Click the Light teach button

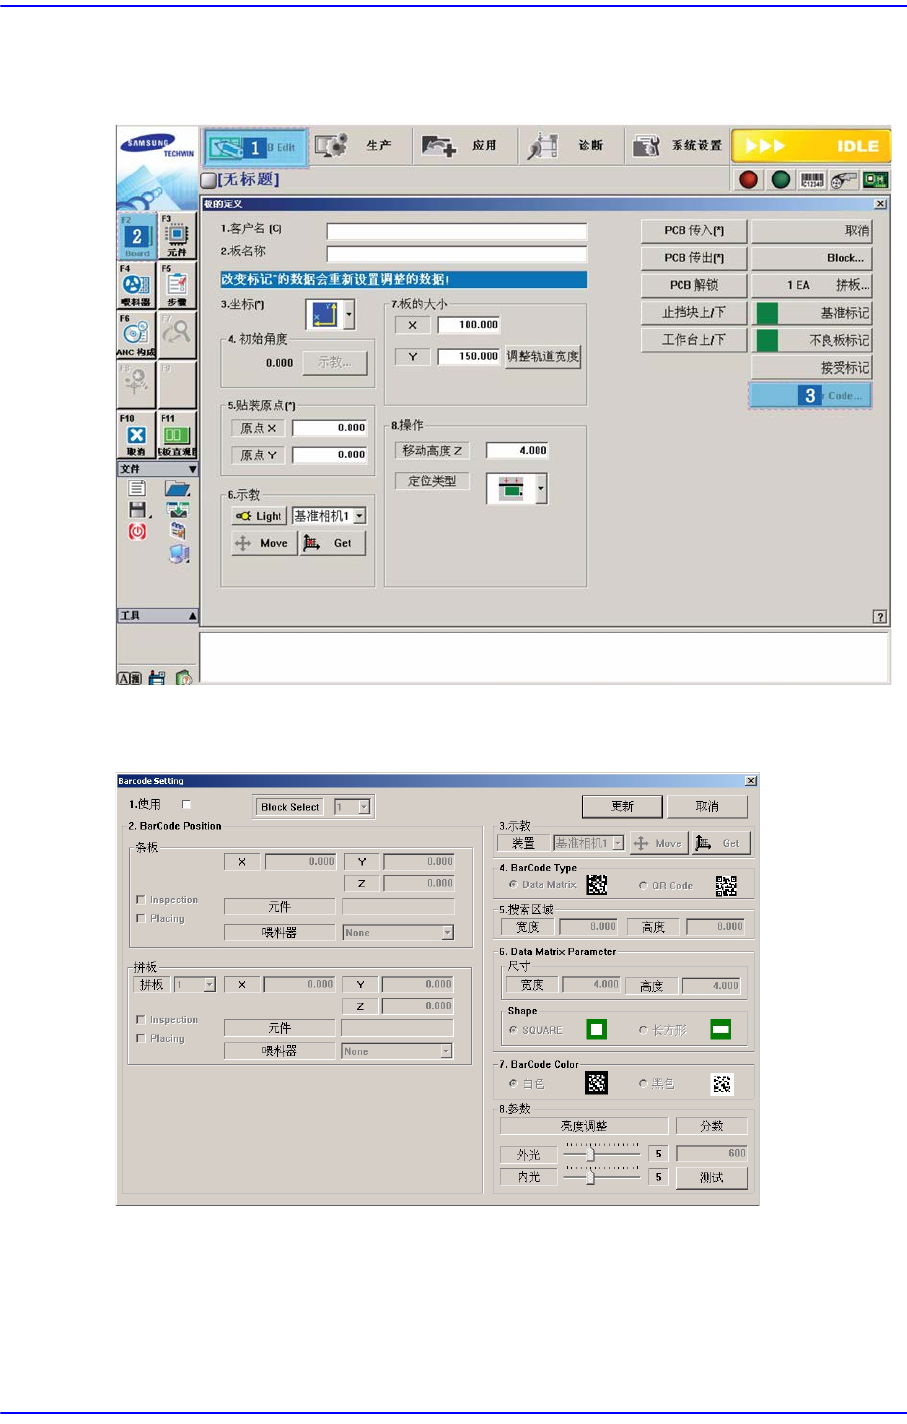259,516
